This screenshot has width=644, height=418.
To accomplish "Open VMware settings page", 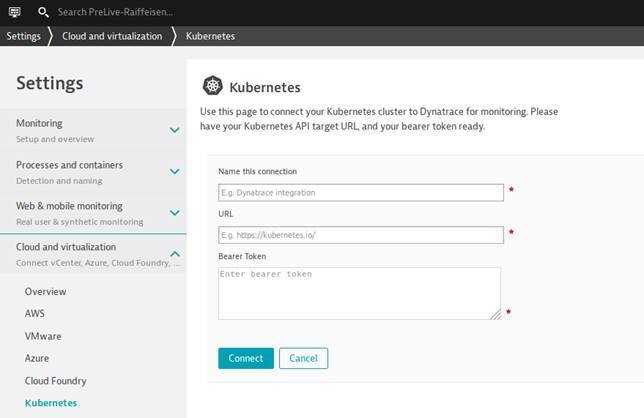I will pos(43,336).
